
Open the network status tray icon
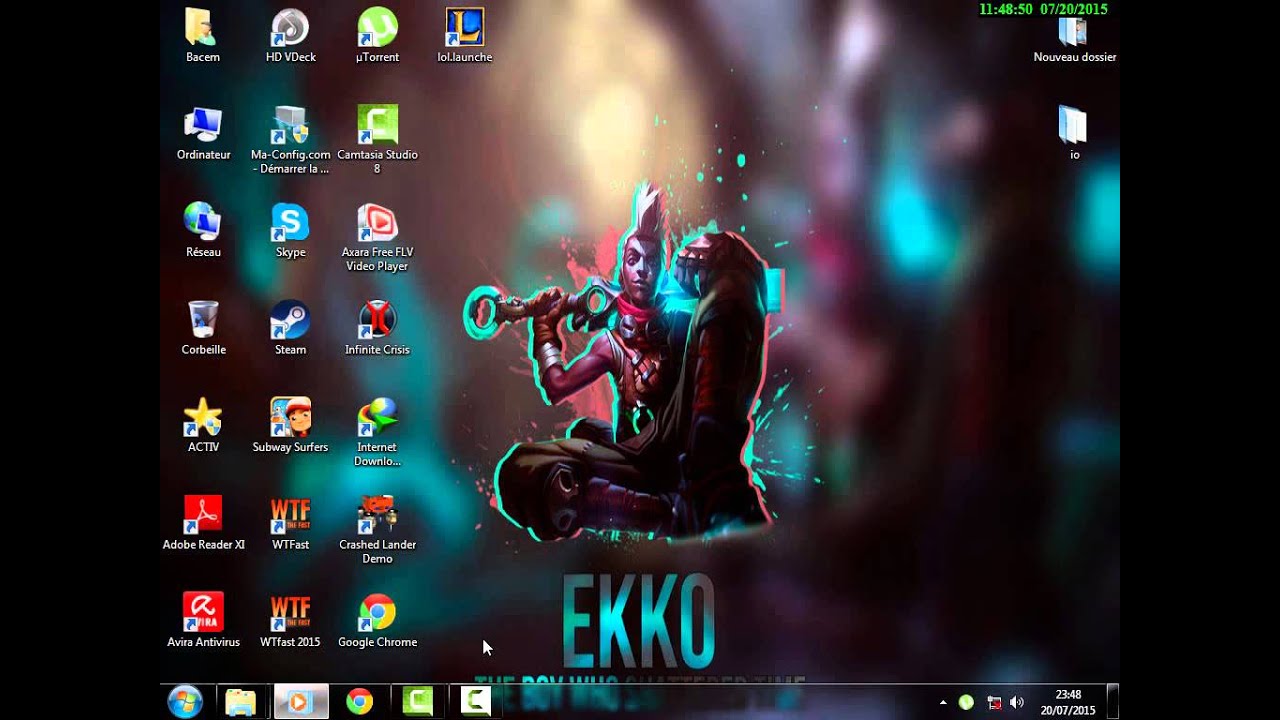pos(994,703)
